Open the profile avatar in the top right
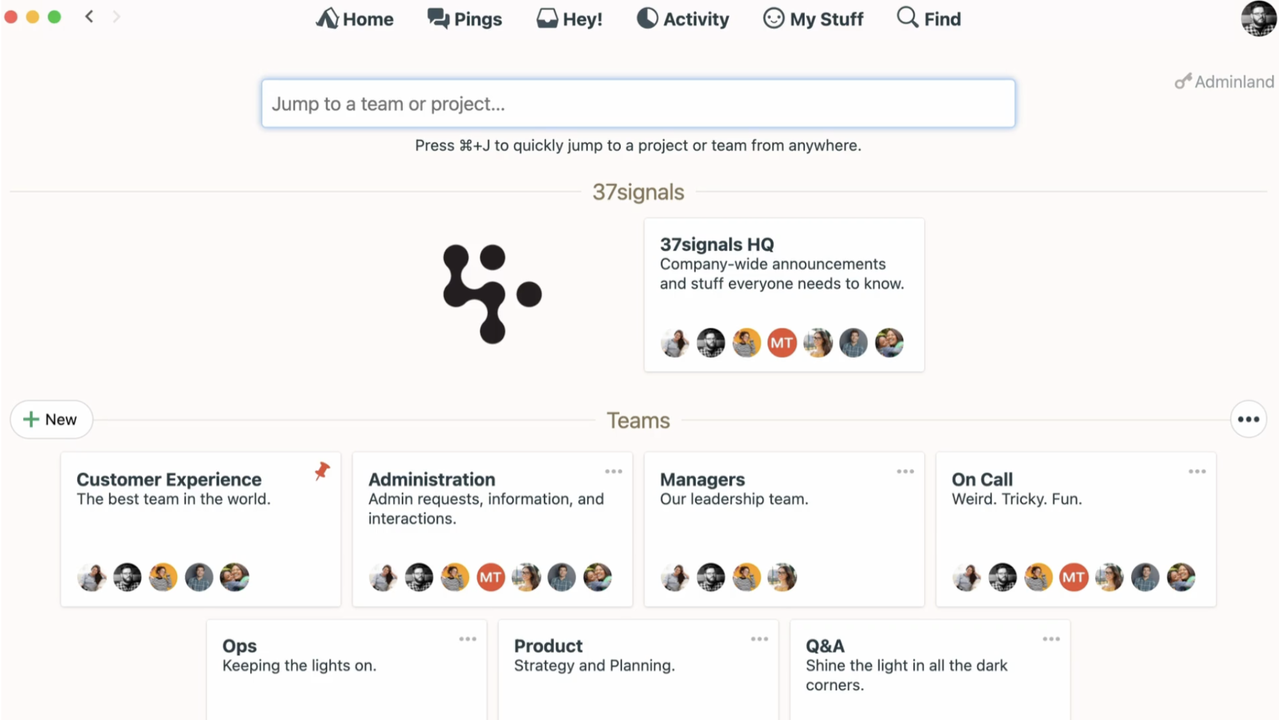The height and width of the screenshot is (720, 1279). 1258,18
